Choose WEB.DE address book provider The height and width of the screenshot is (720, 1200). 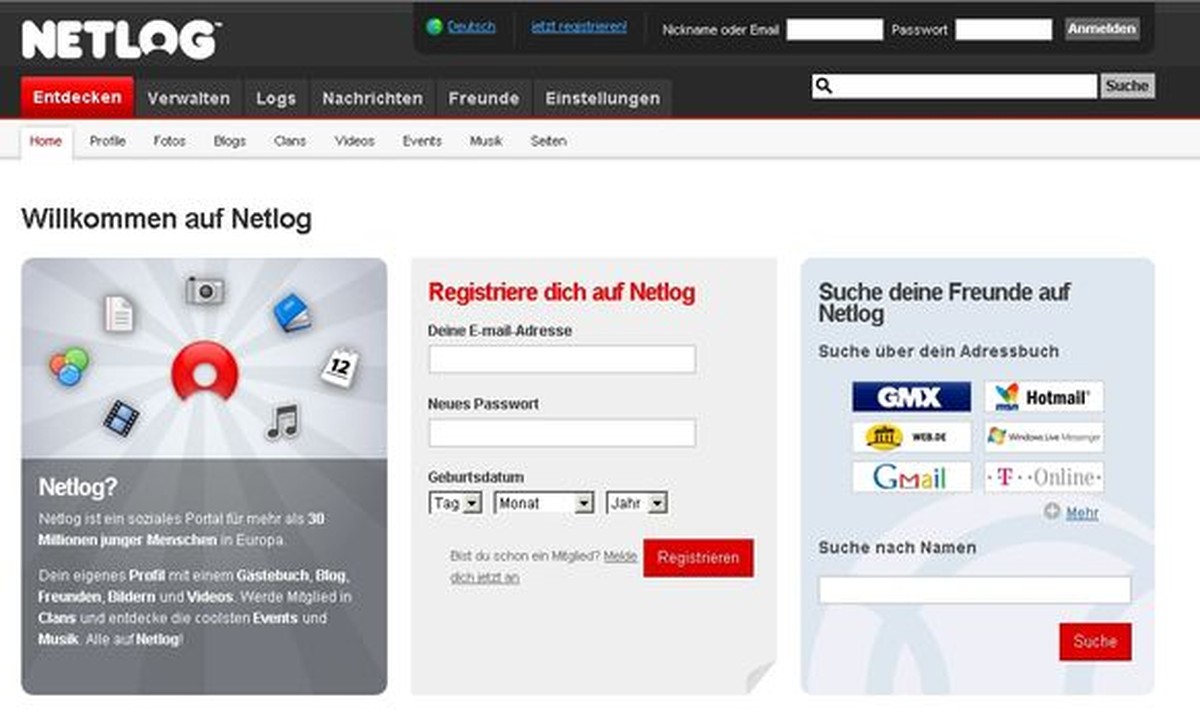coord(911,437)
